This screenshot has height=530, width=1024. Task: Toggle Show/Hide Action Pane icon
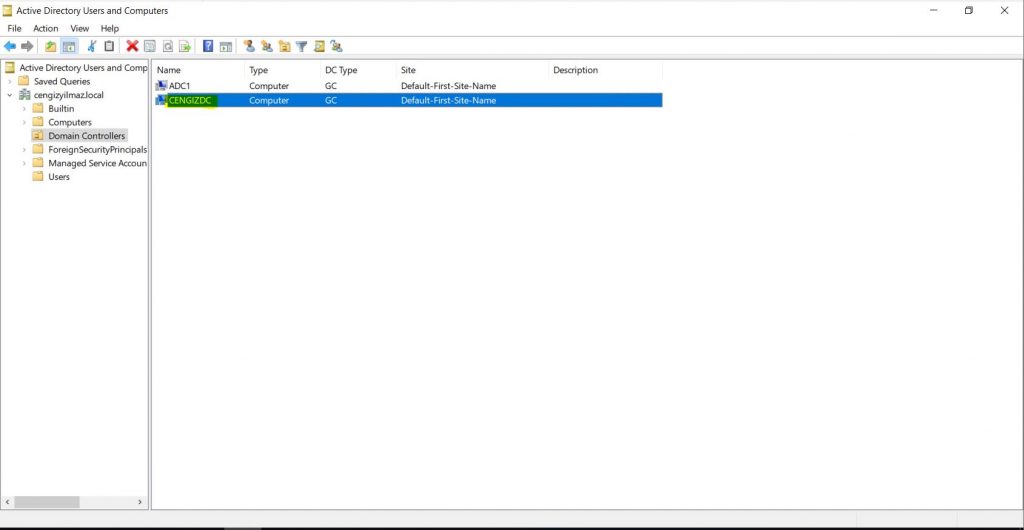coord(225,46)
